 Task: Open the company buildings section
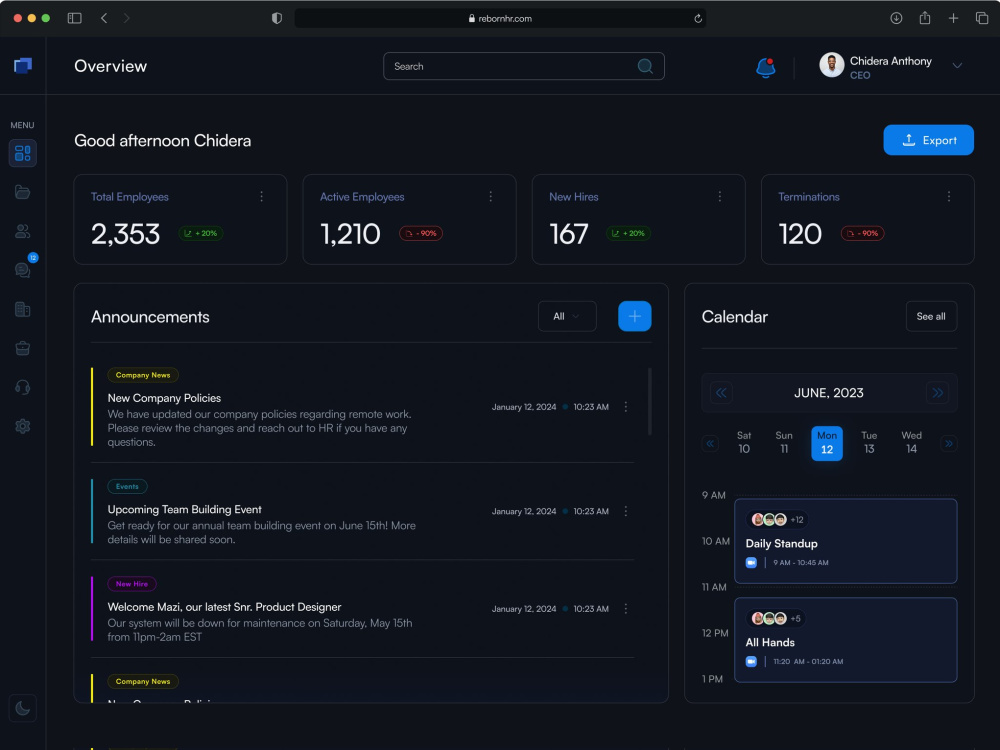(x=22, y=309)
